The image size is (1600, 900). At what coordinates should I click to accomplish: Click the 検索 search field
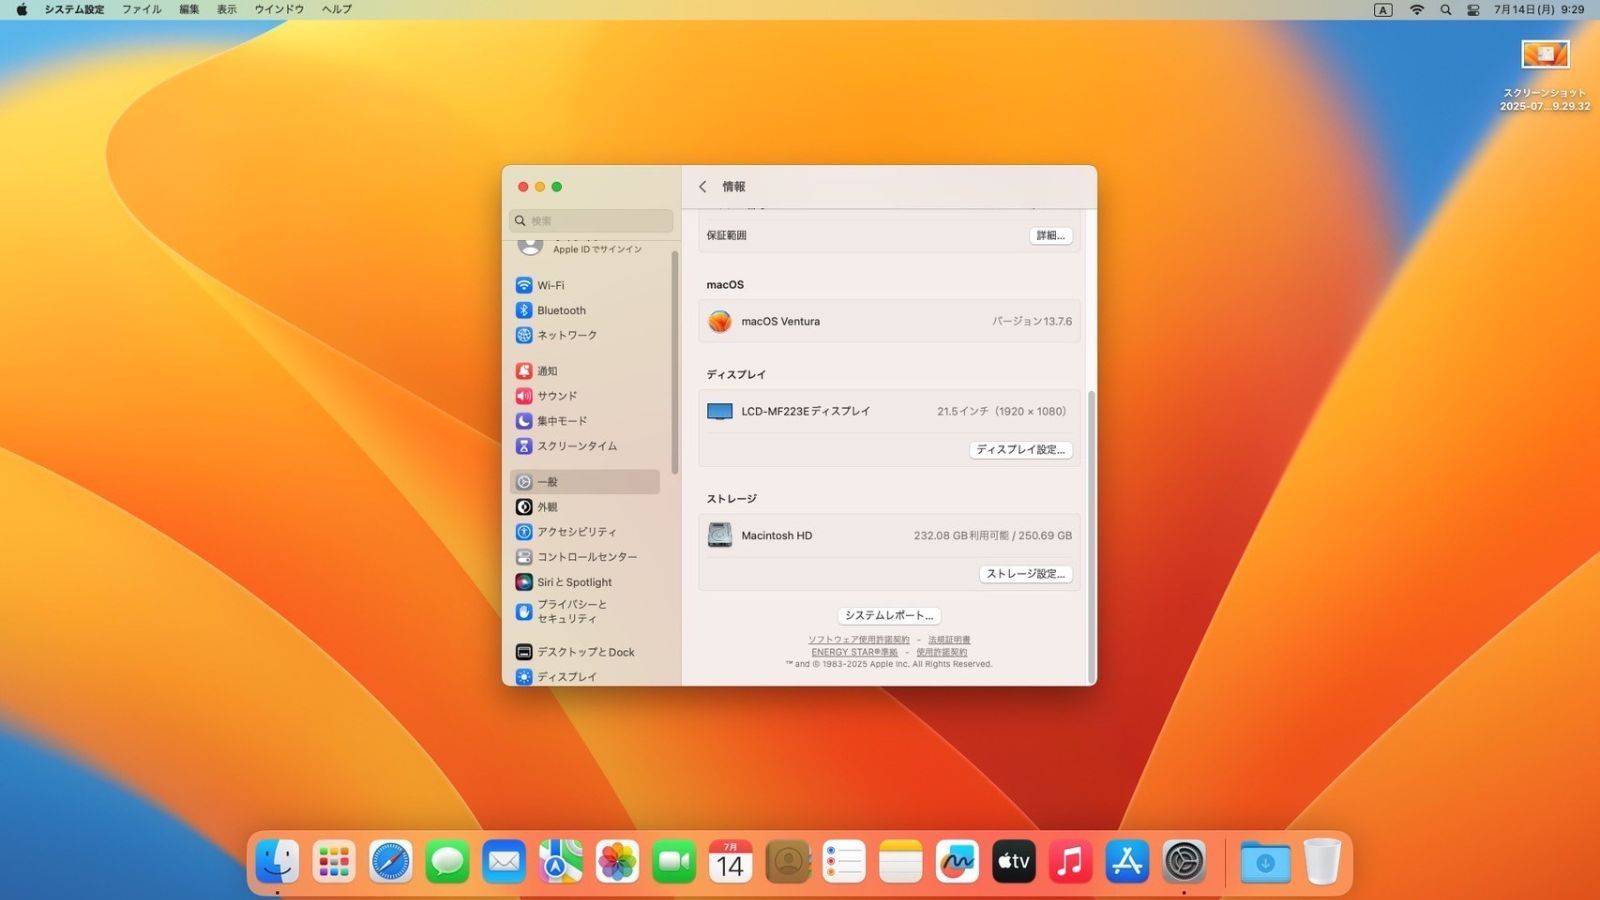pos(591,221)
